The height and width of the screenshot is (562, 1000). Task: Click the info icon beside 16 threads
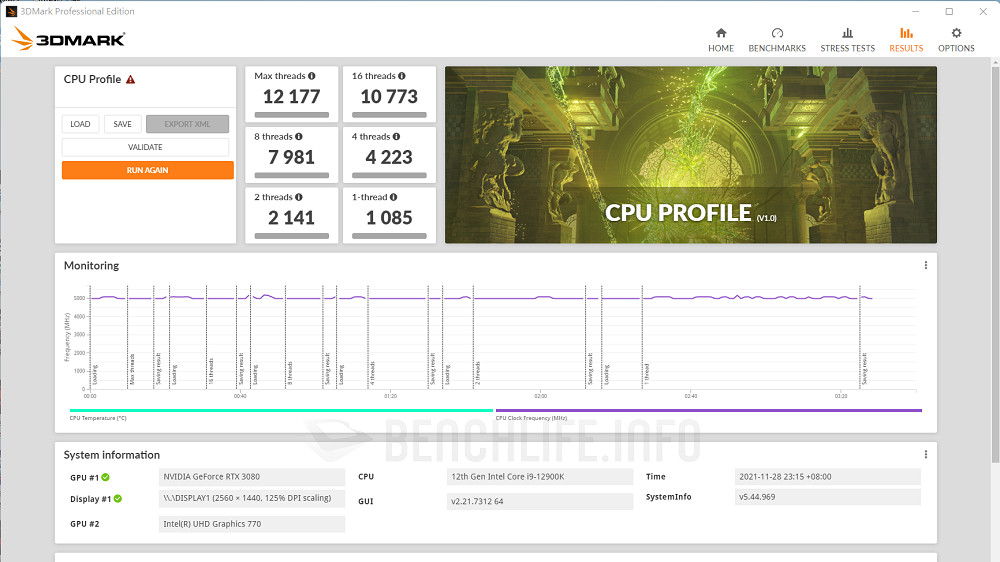pos(402,76)
